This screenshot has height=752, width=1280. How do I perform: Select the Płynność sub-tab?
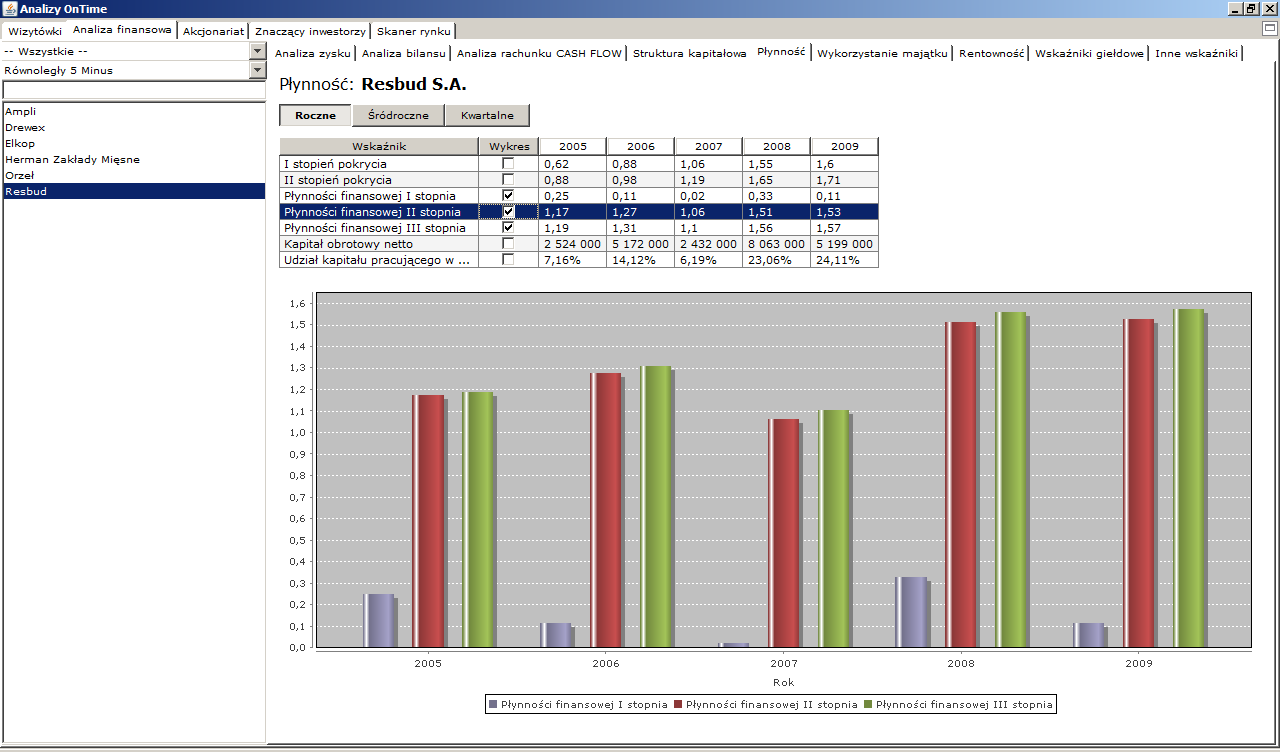(781, 52)
